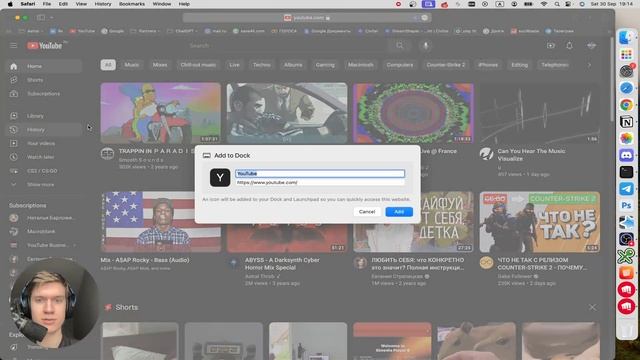640x360 pixels.
Task: Open Subscriptions in YouTube sidebar
Action: pyautogui.click(x=44, y=93)
